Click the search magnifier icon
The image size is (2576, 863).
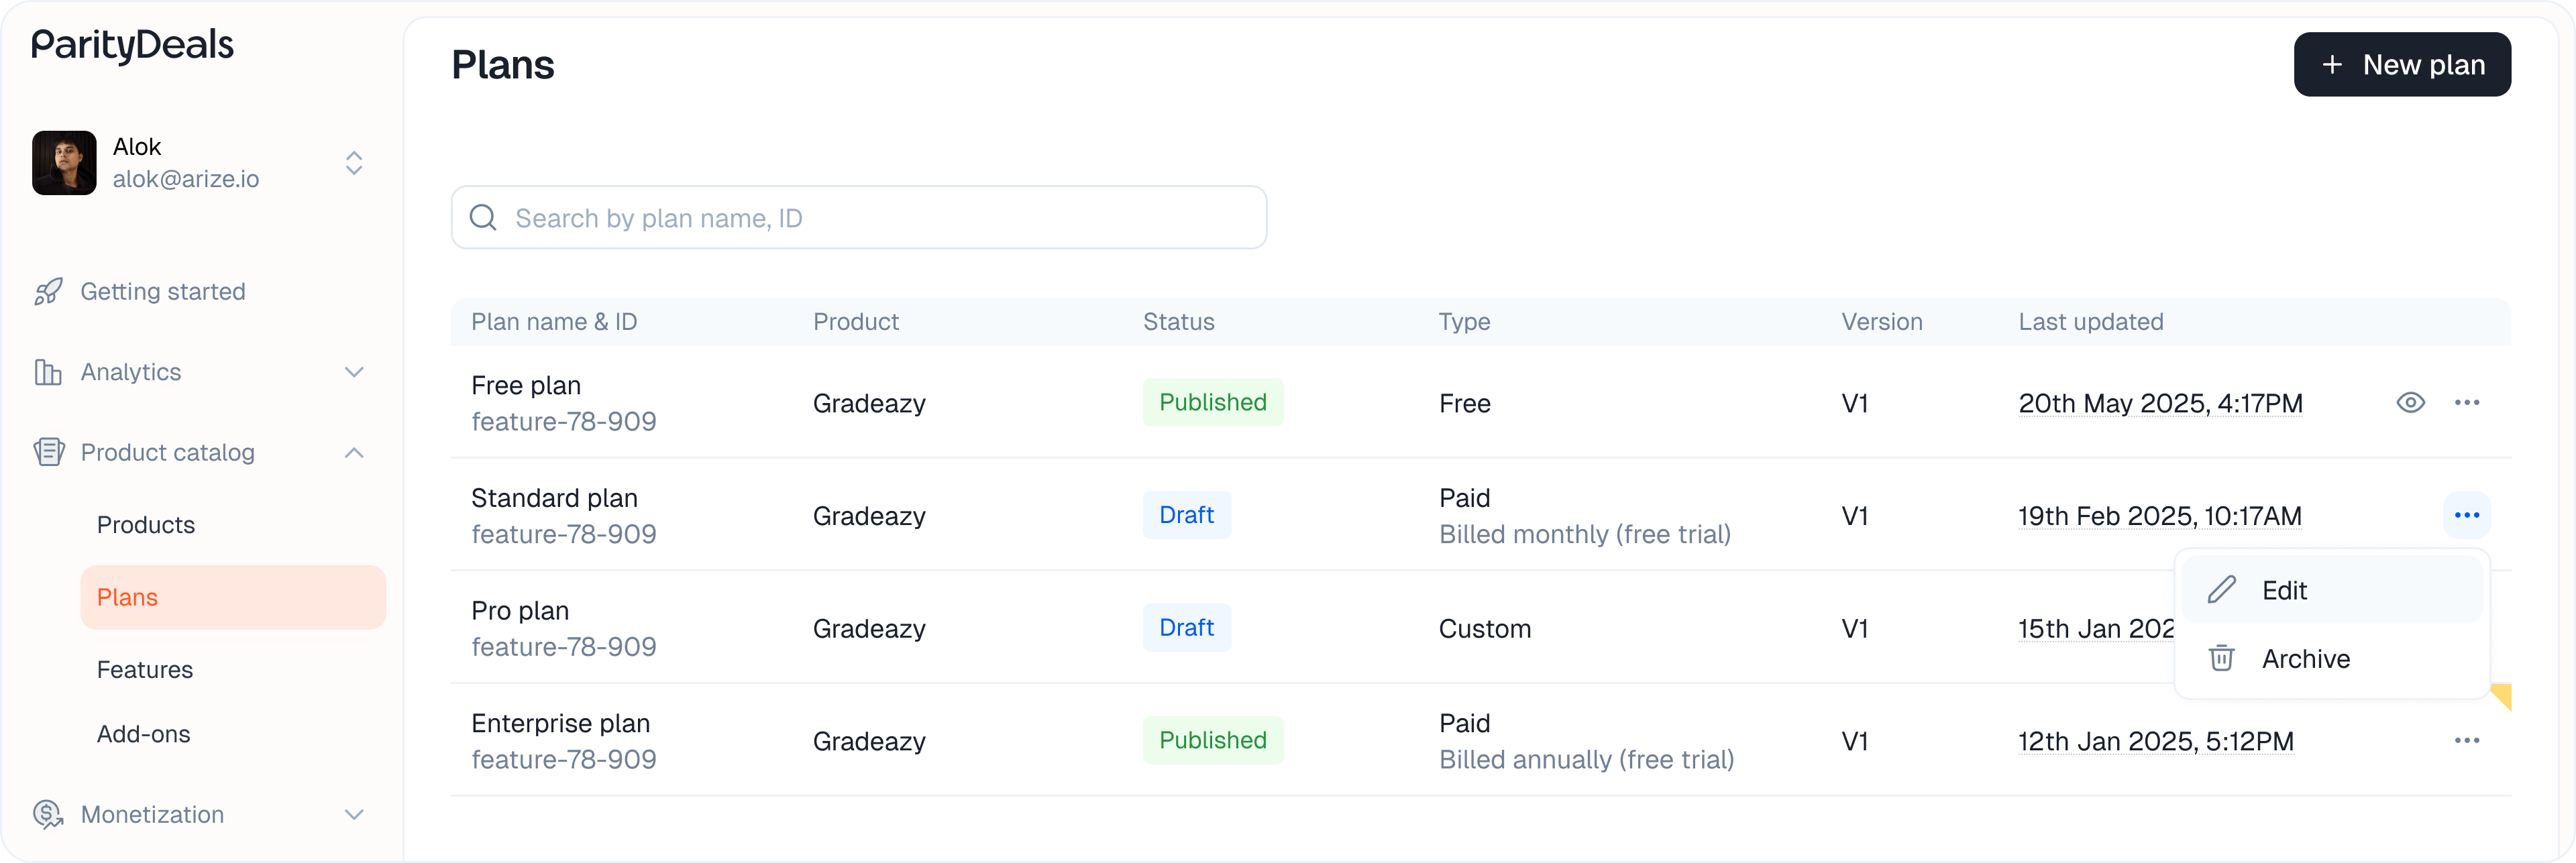[483, 218]
